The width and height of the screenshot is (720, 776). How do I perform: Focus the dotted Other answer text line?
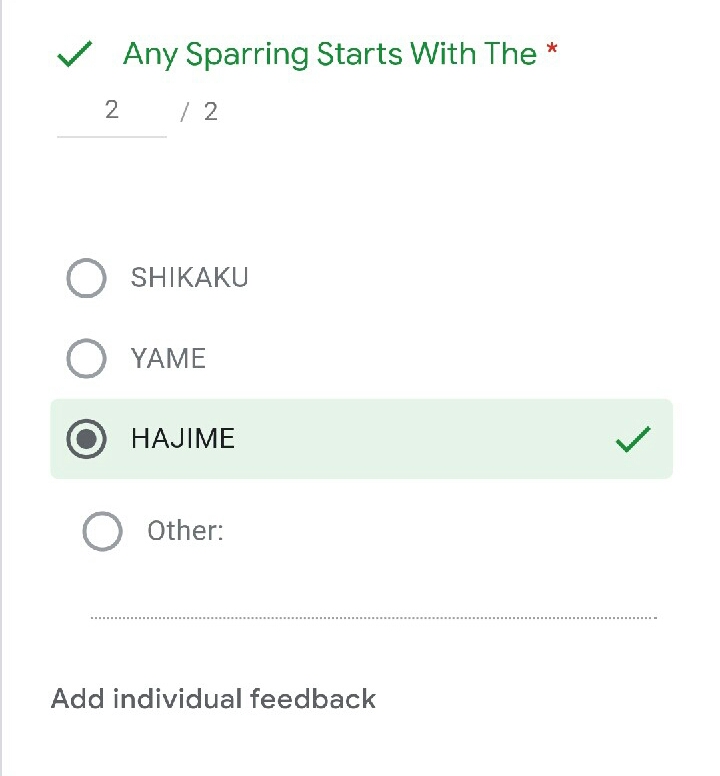[x=373, y=617]
